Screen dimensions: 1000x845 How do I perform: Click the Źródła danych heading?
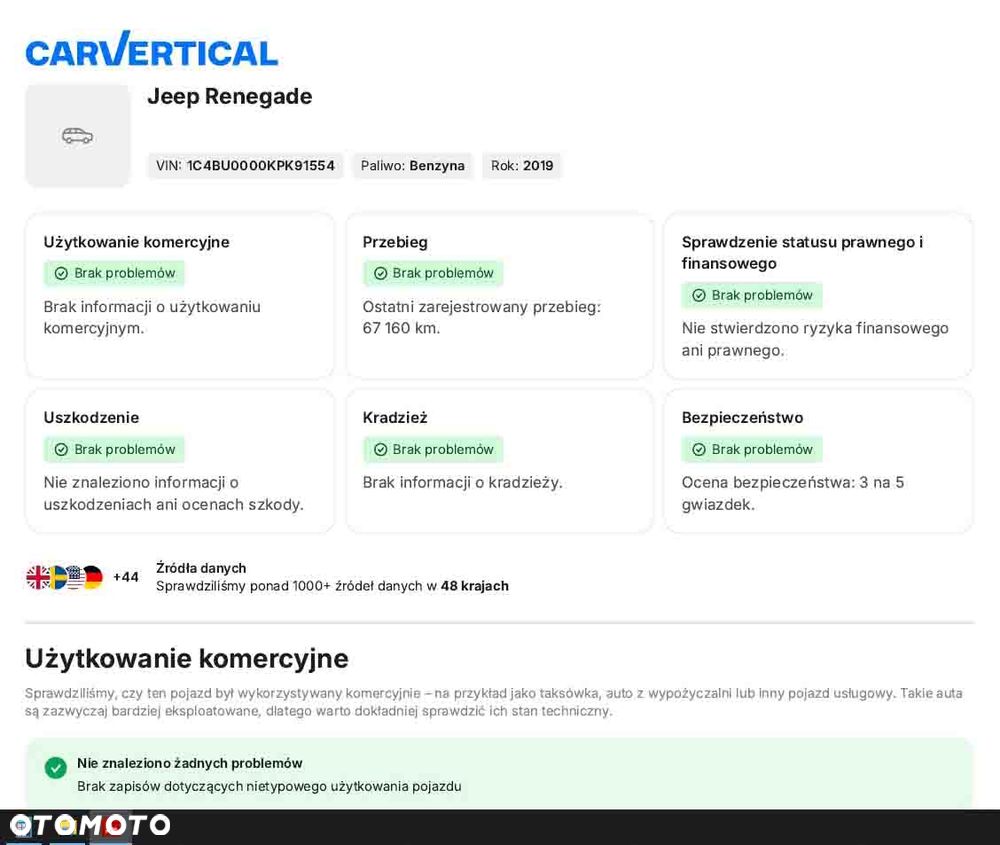pos(201,568)
